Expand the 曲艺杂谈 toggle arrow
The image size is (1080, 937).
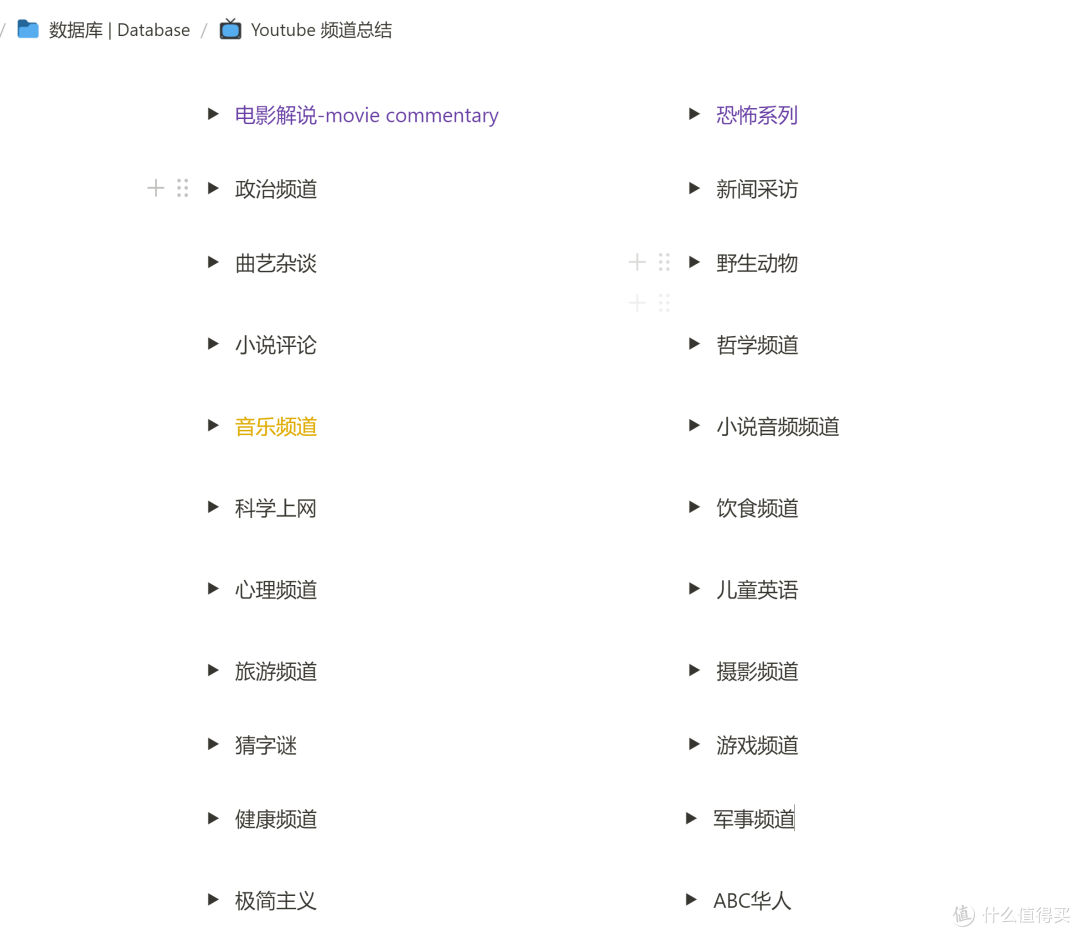(214, 262)
